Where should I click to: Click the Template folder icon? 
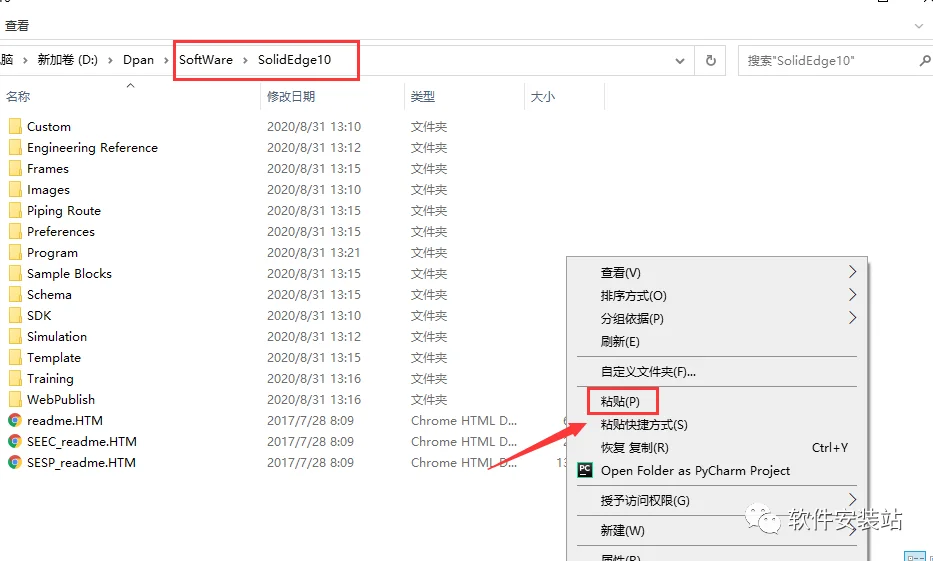click(15, 358)
